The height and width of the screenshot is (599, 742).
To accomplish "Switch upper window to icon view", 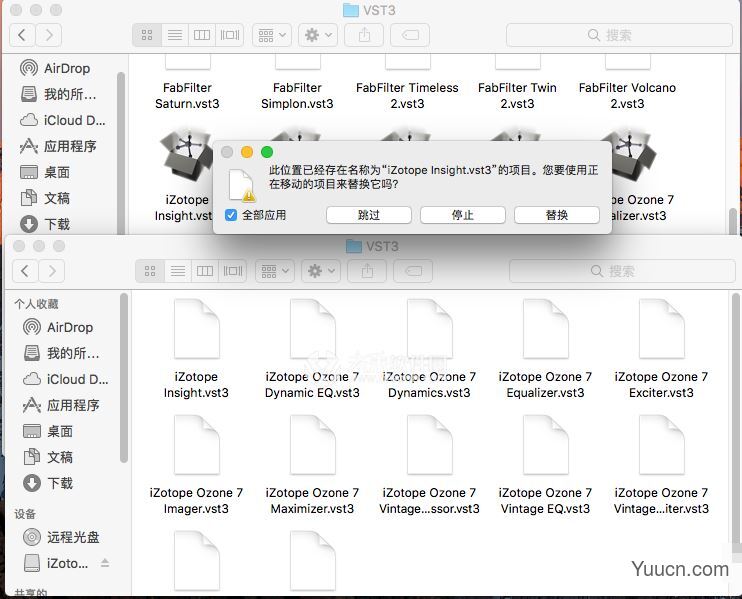I will (x=147, y=35).
